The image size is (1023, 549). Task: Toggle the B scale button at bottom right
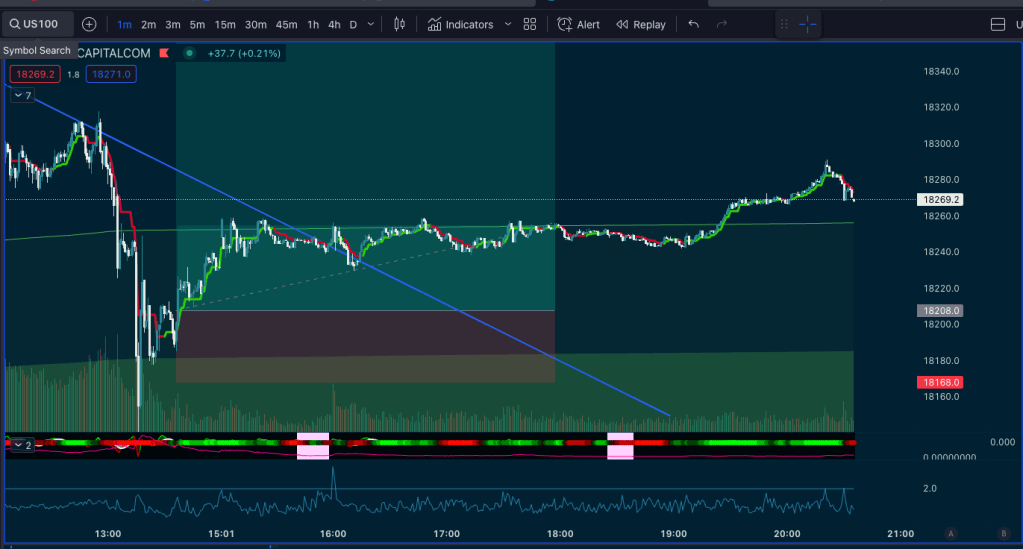coord(1003,534)
